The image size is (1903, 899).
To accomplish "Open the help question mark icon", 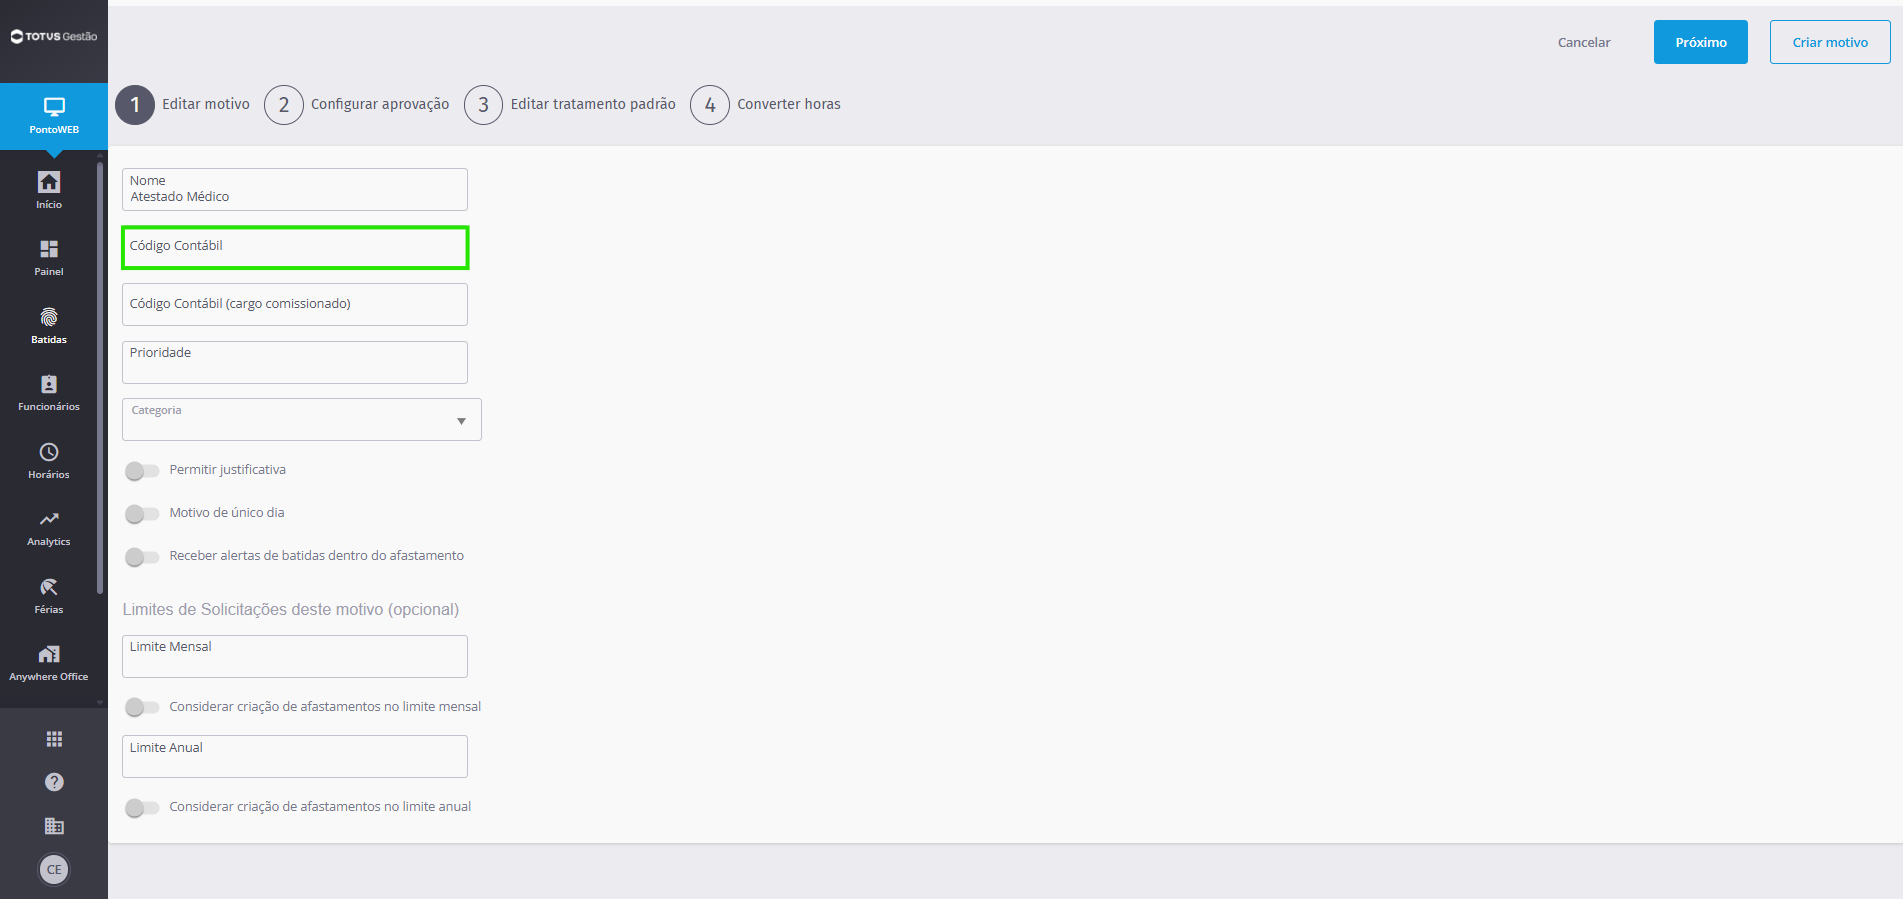I will click(54, 782).
